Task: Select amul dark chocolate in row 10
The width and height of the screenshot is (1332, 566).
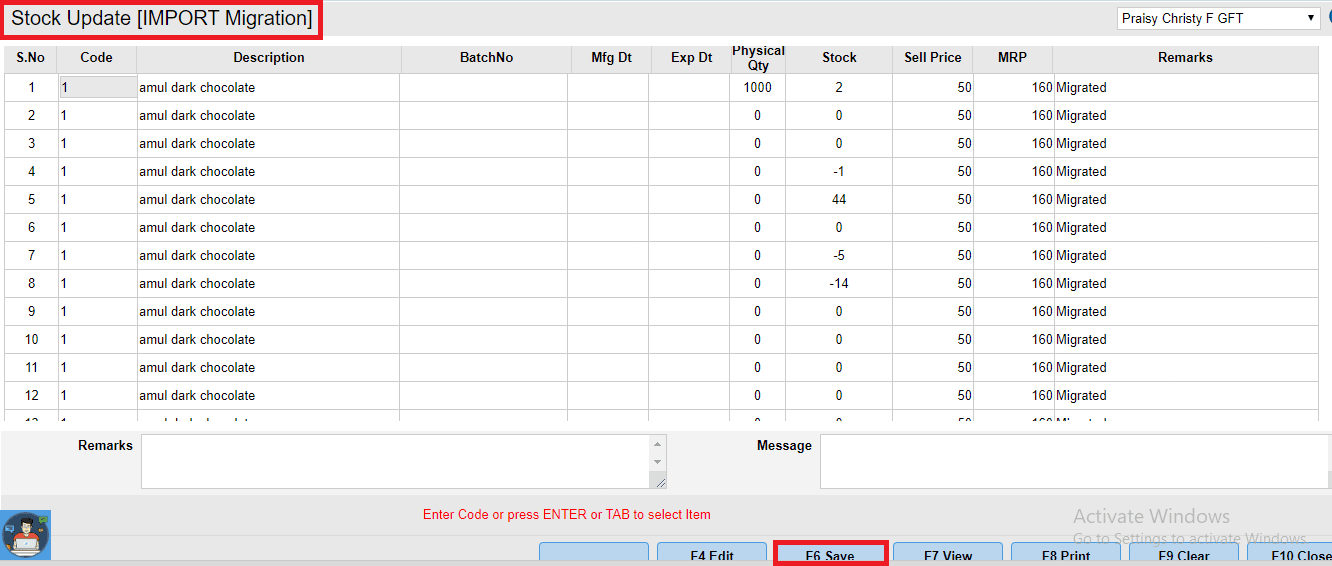Action: click(197, 339)
